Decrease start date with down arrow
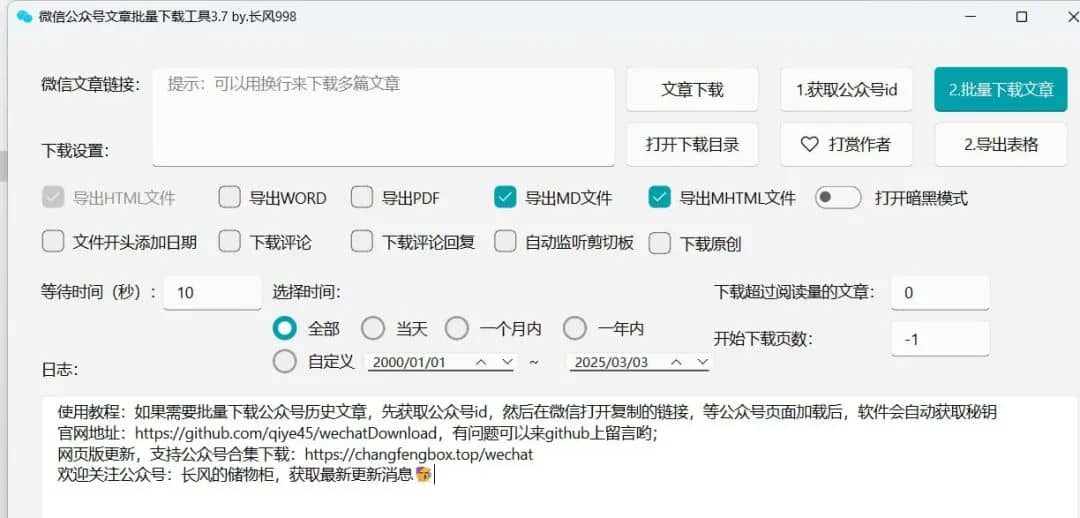The image size is (1080, 518). (507, 362)
